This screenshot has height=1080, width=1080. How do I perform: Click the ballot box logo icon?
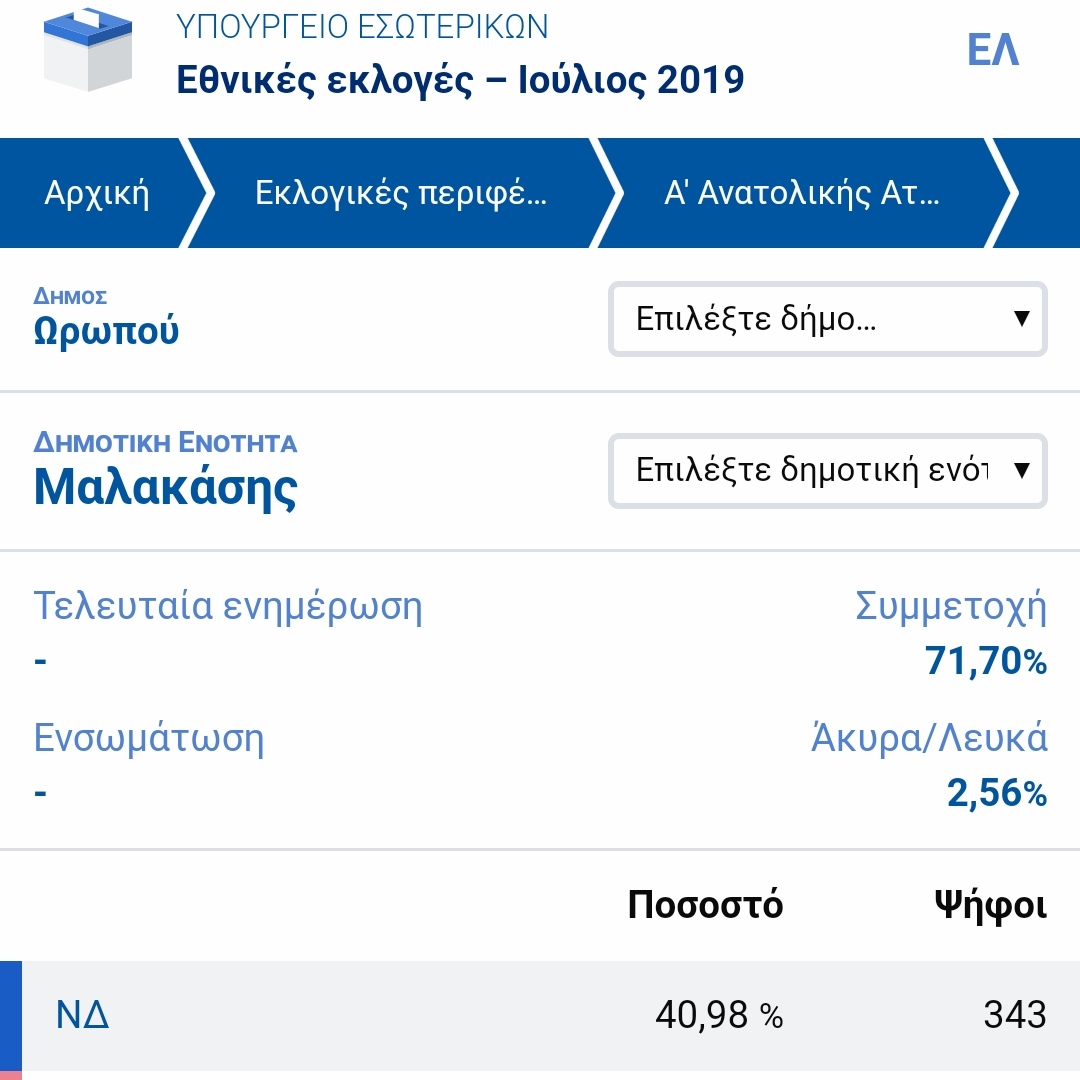tap(88, 52)
